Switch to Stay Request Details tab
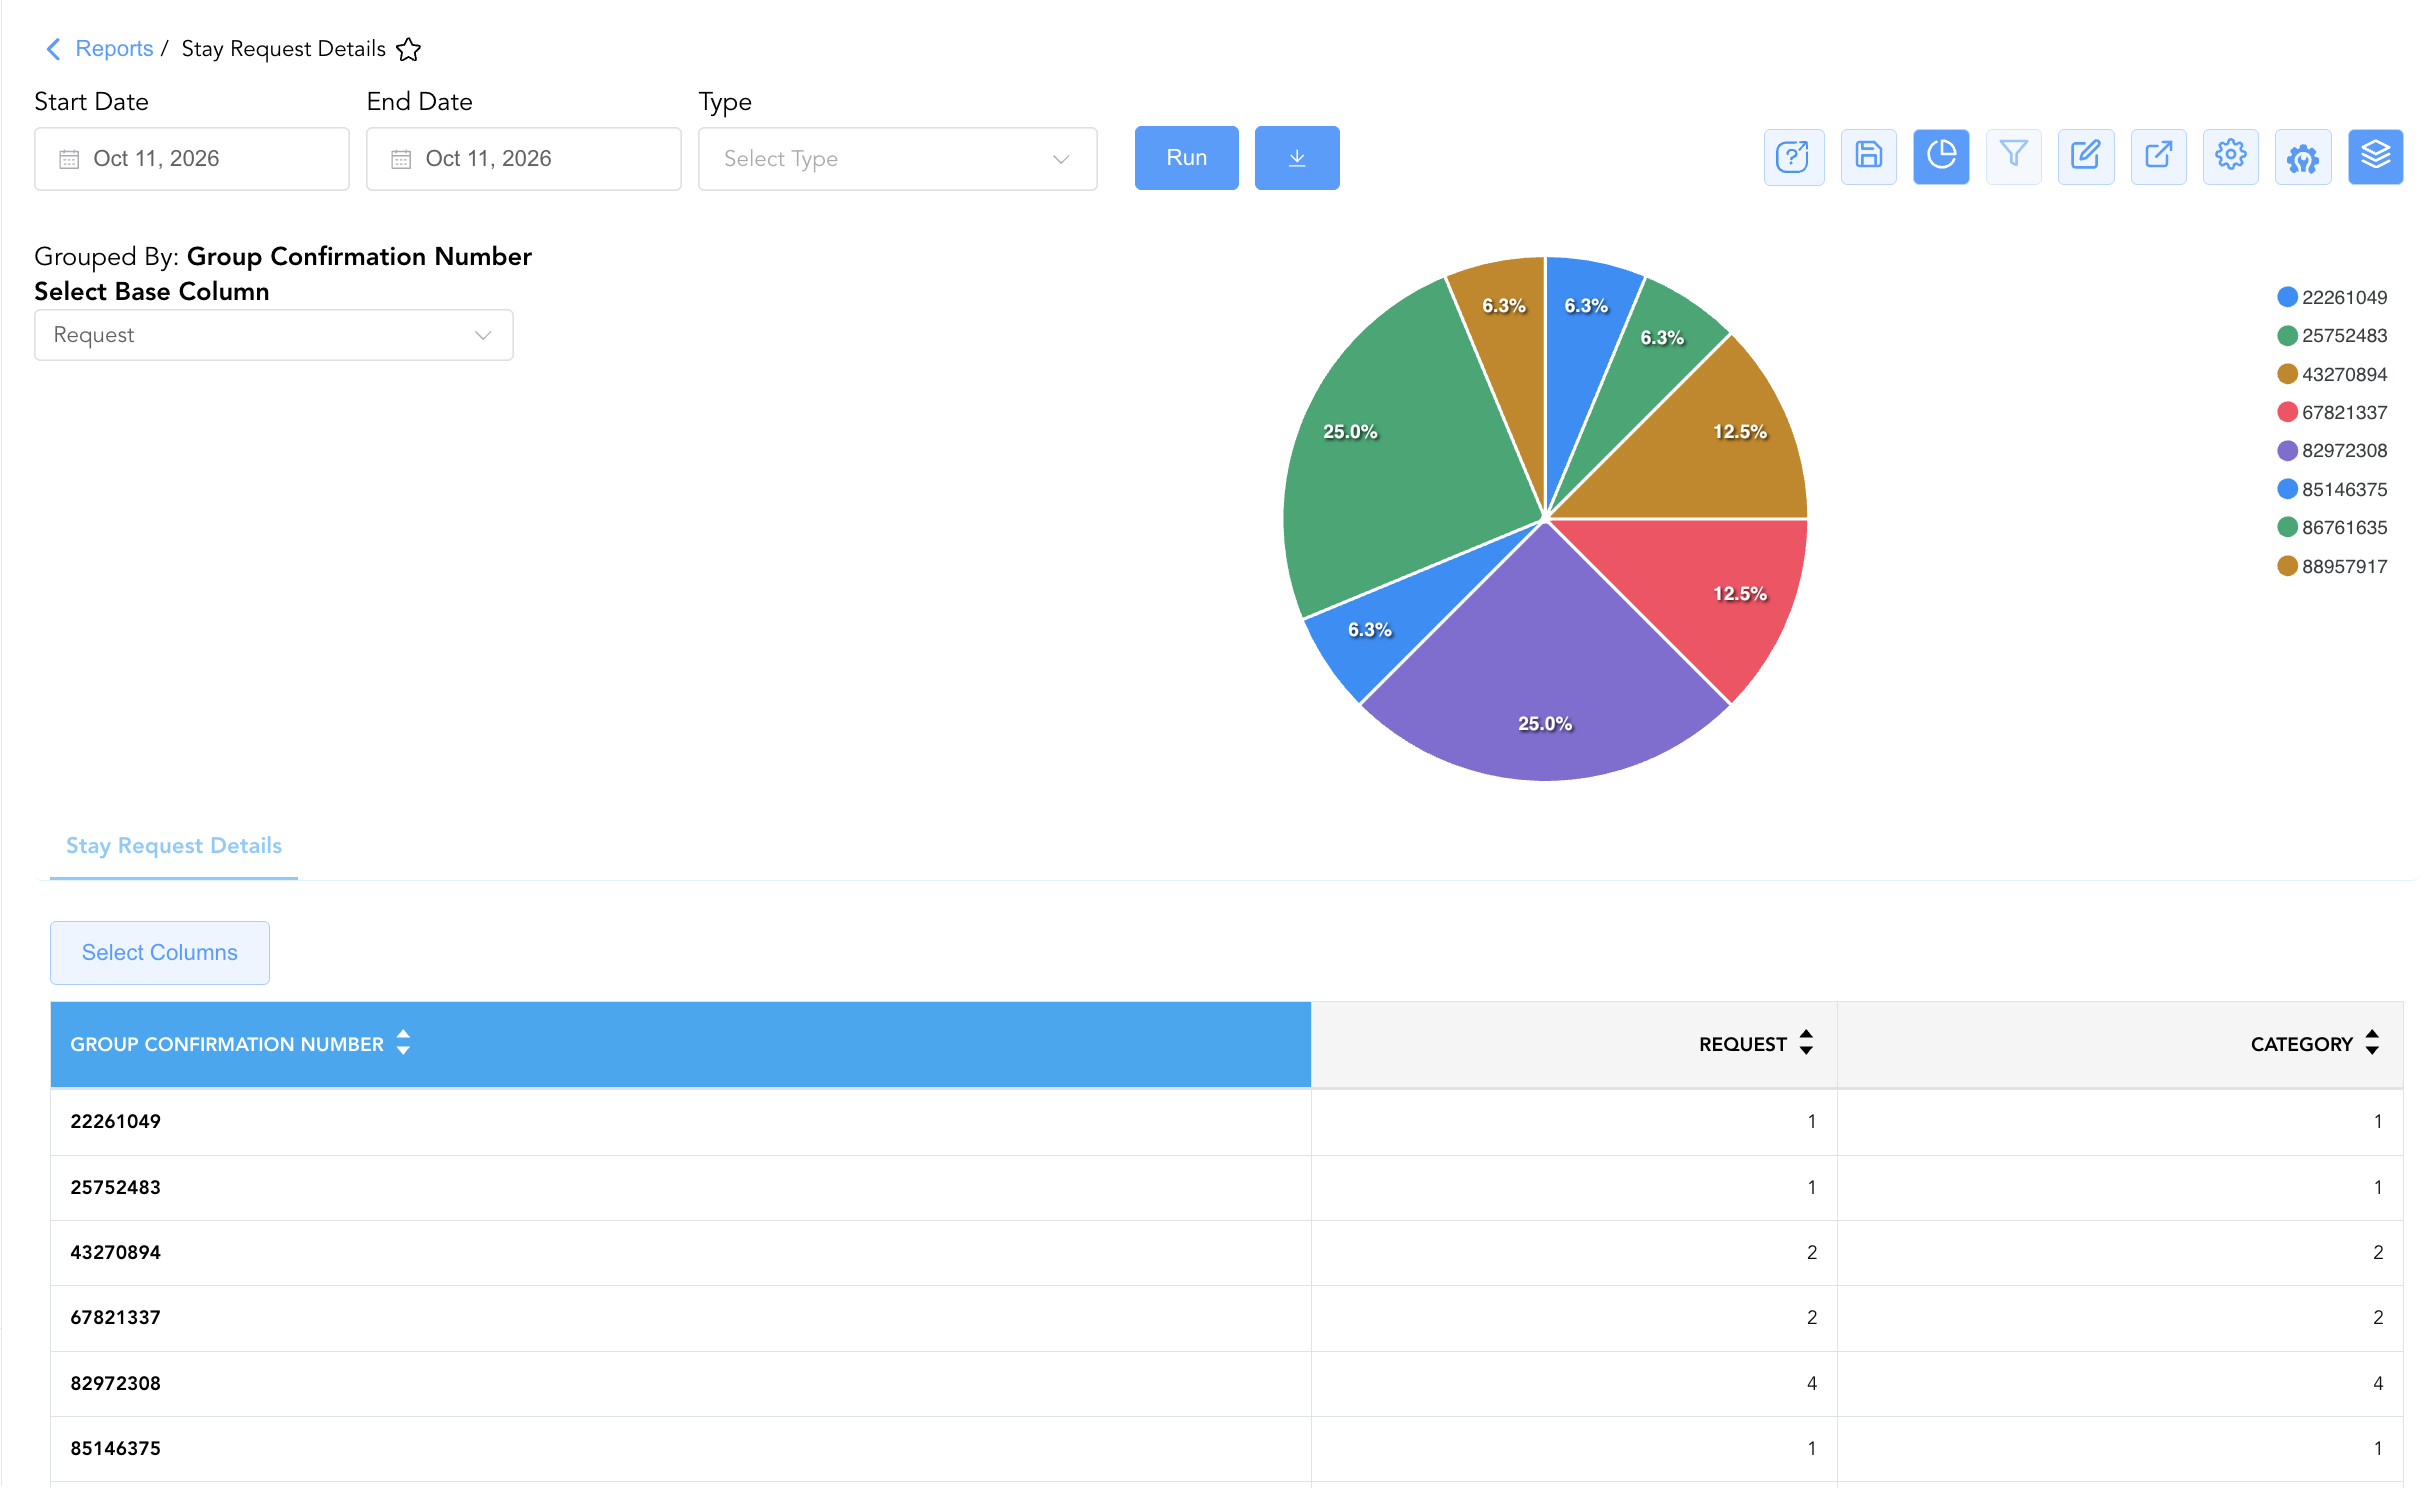2426x1488 pixels. (174, 846)
